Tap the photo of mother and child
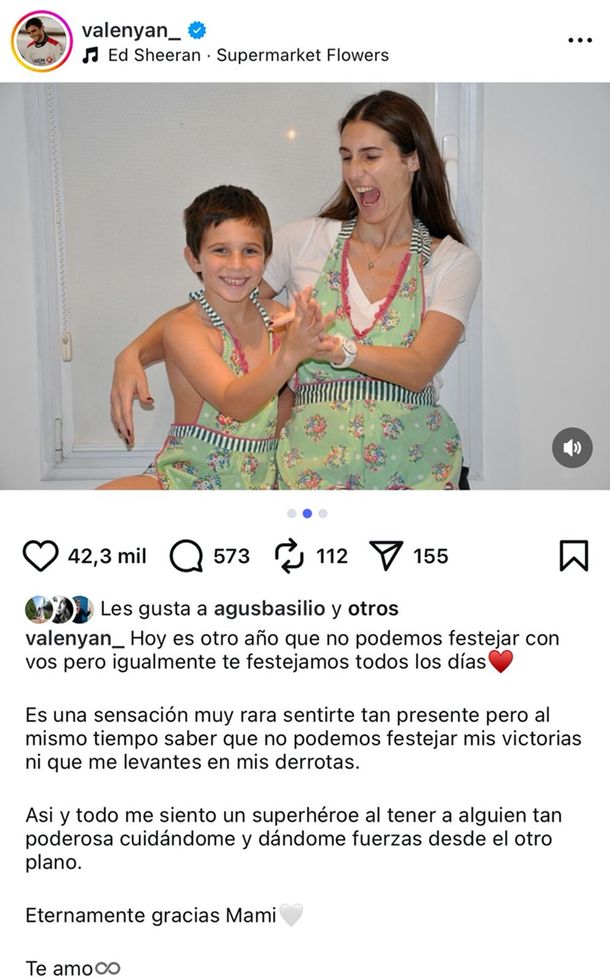 click(305, 286)
